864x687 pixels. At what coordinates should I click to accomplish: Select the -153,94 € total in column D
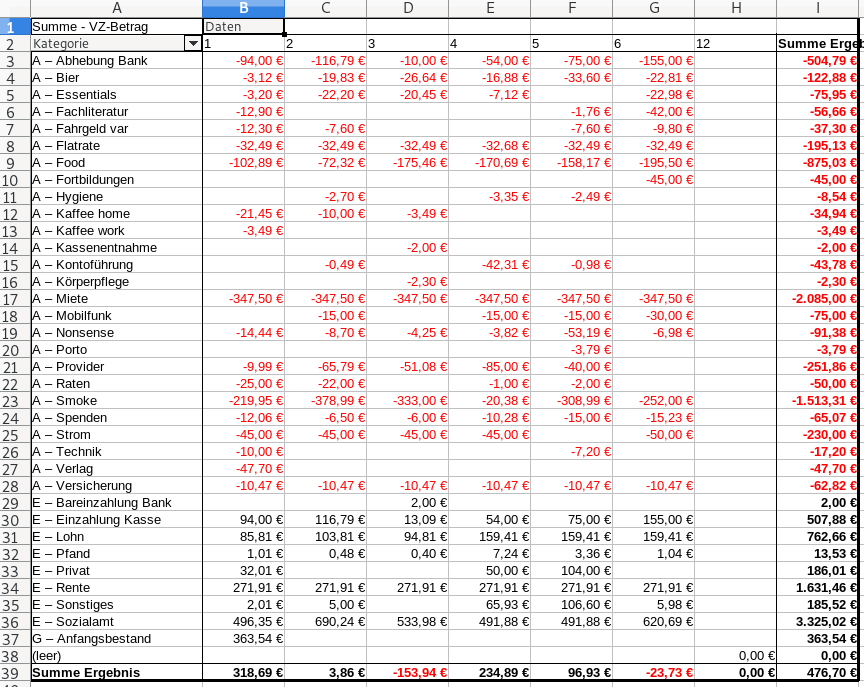pyautogui.click(x=407, y=673)
